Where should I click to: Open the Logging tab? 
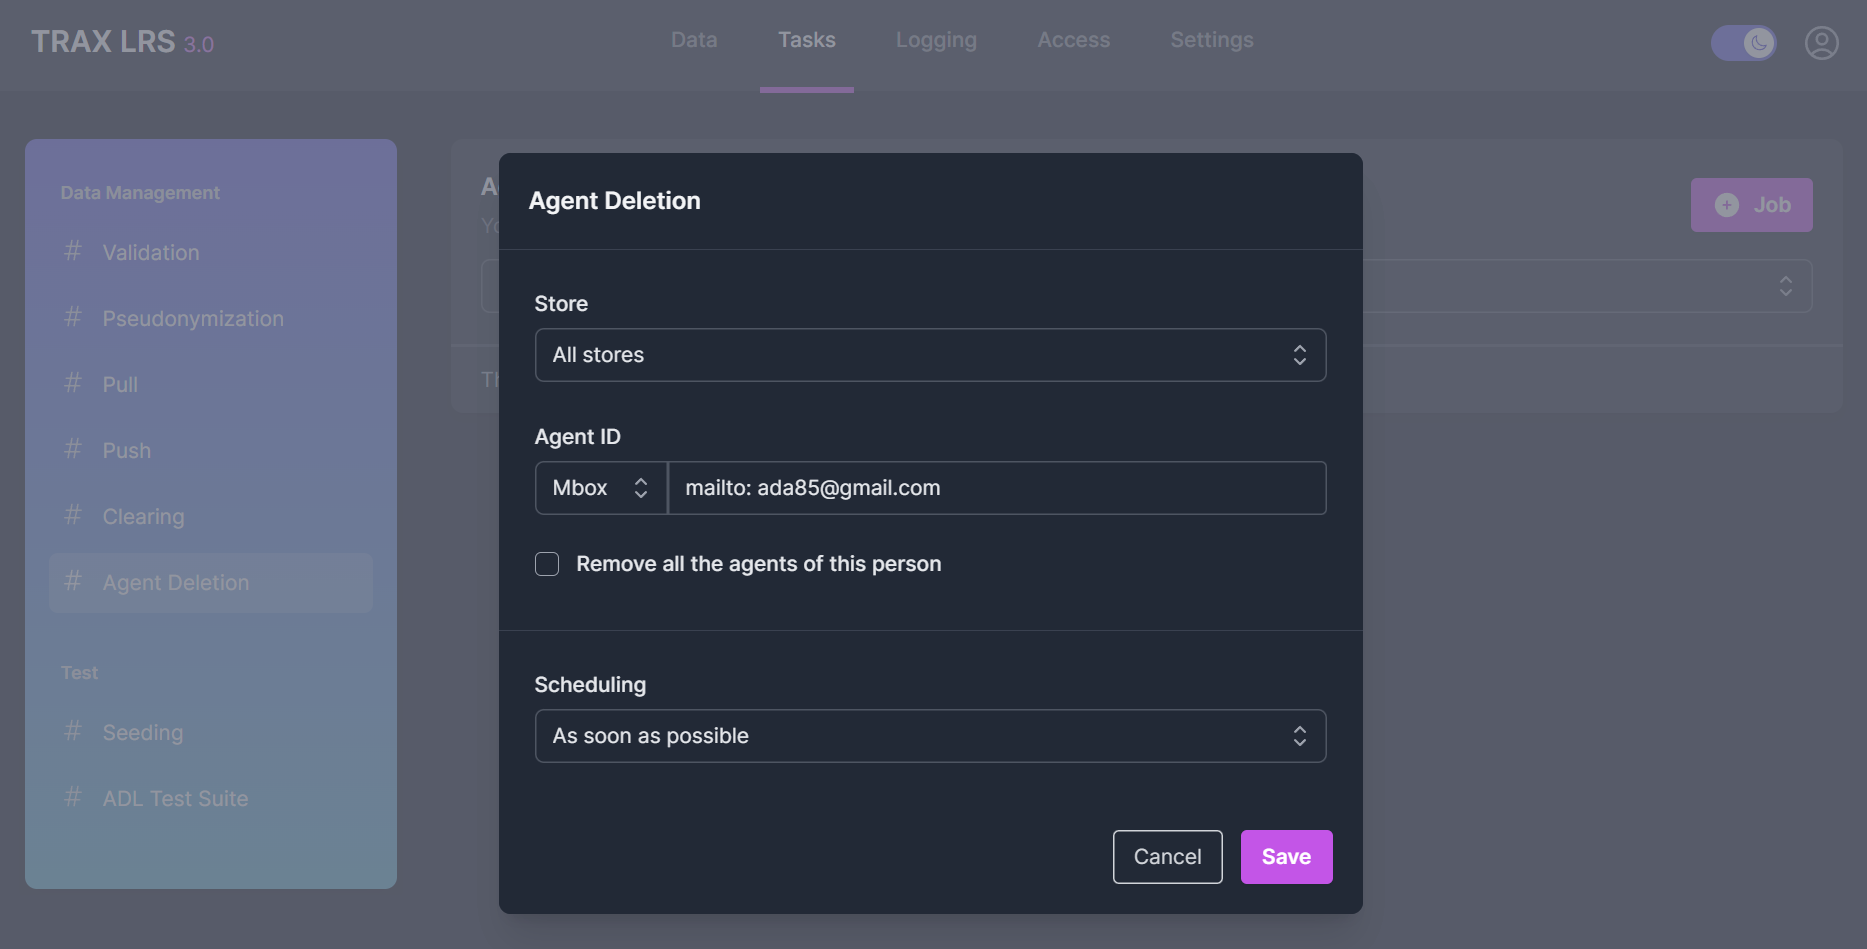936,40
